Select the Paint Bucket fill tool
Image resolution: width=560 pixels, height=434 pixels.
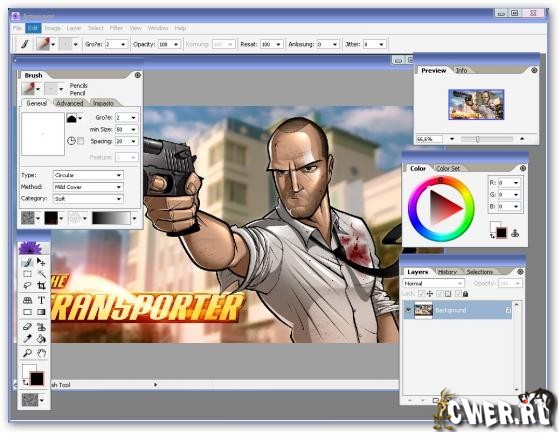point(41,338)
